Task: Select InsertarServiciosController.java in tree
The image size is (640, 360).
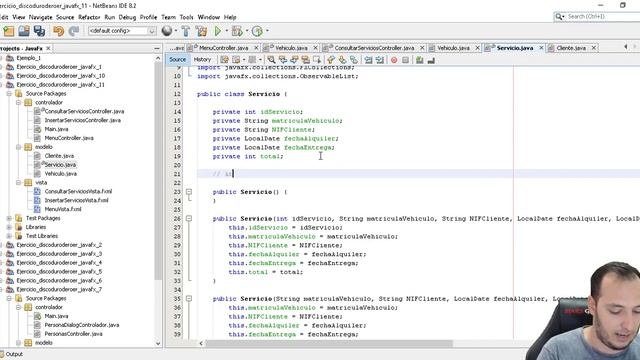Action: coord(82,120)
